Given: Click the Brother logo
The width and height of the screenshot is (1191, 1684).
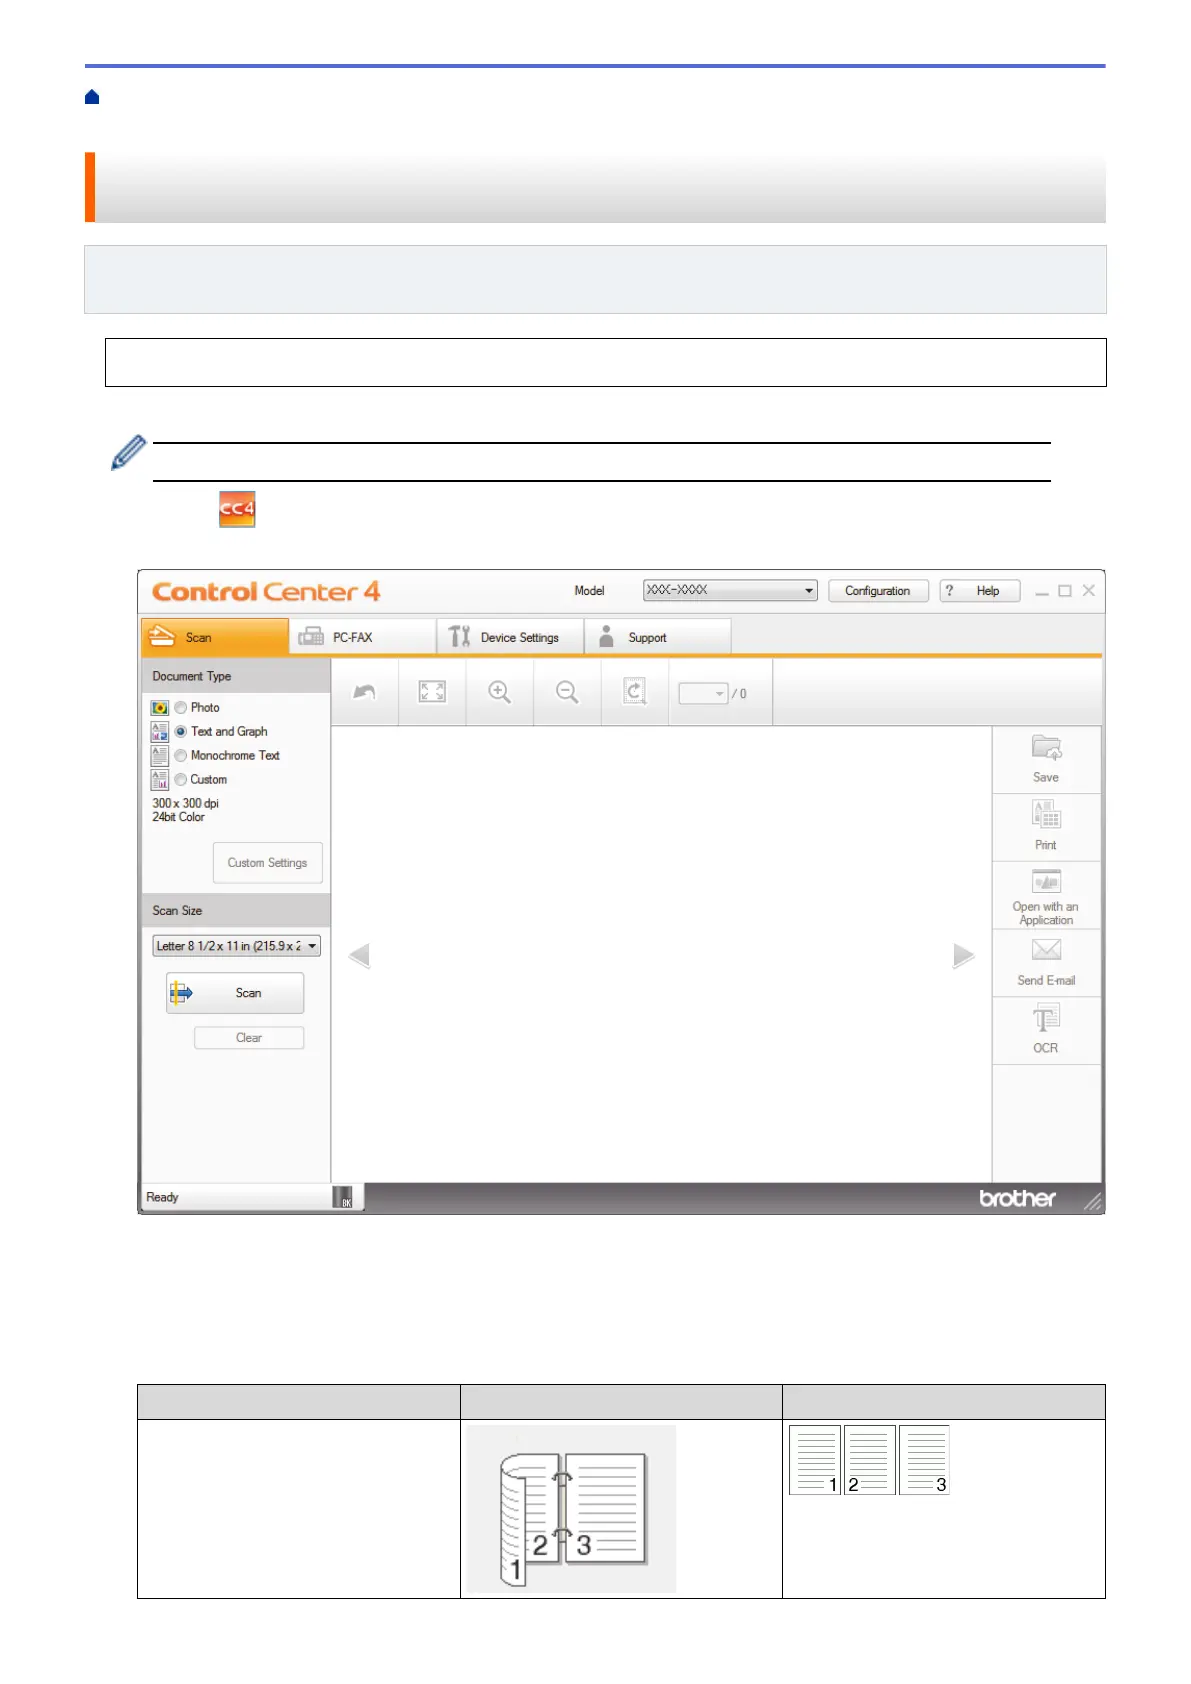Looking at the screenshot, I should point(1017,1198).
